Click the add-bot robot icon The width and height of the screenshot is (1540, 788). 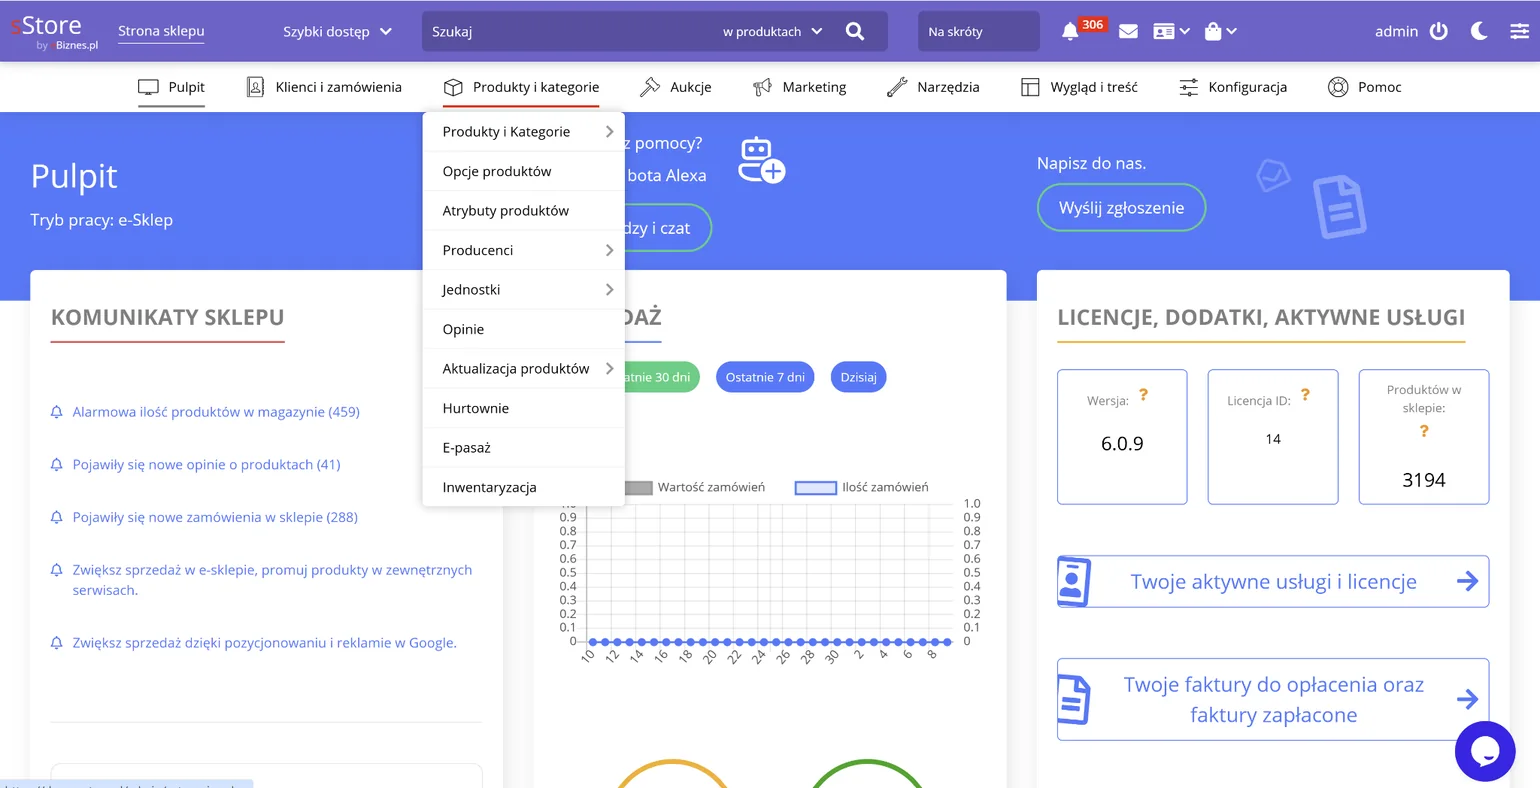click(761, 160)
